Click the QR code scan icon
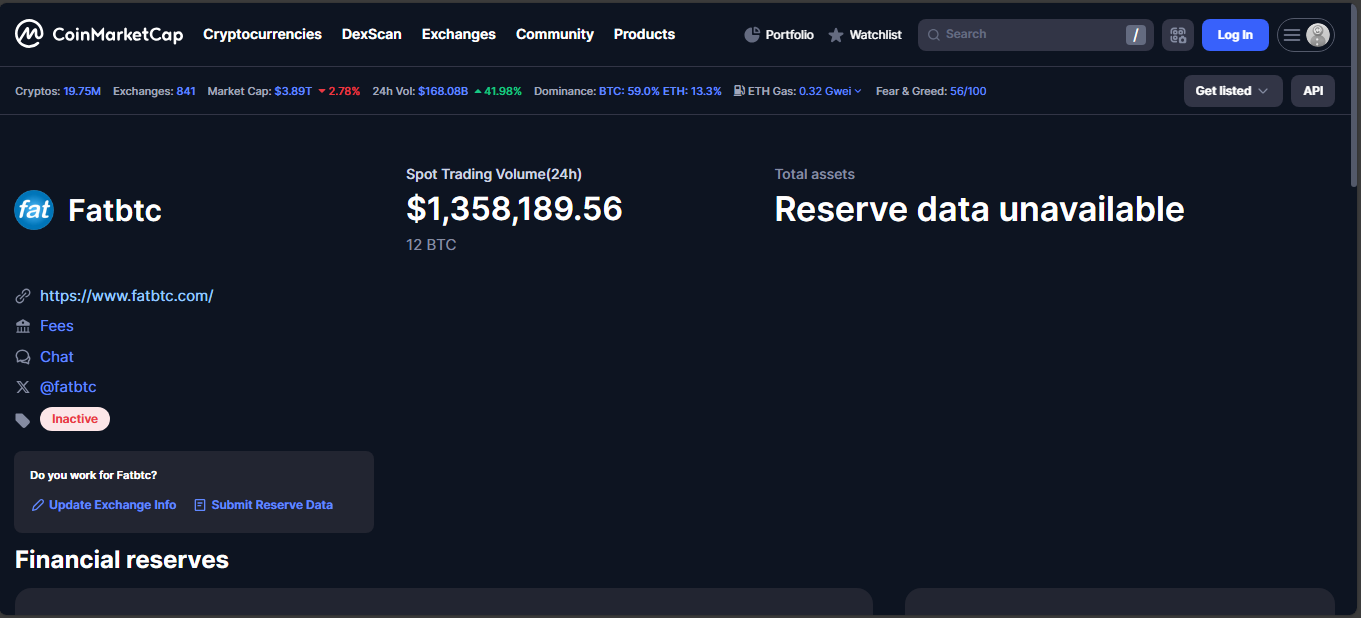Viewport: 1361px width, 618px height. tap(1178, 35)
